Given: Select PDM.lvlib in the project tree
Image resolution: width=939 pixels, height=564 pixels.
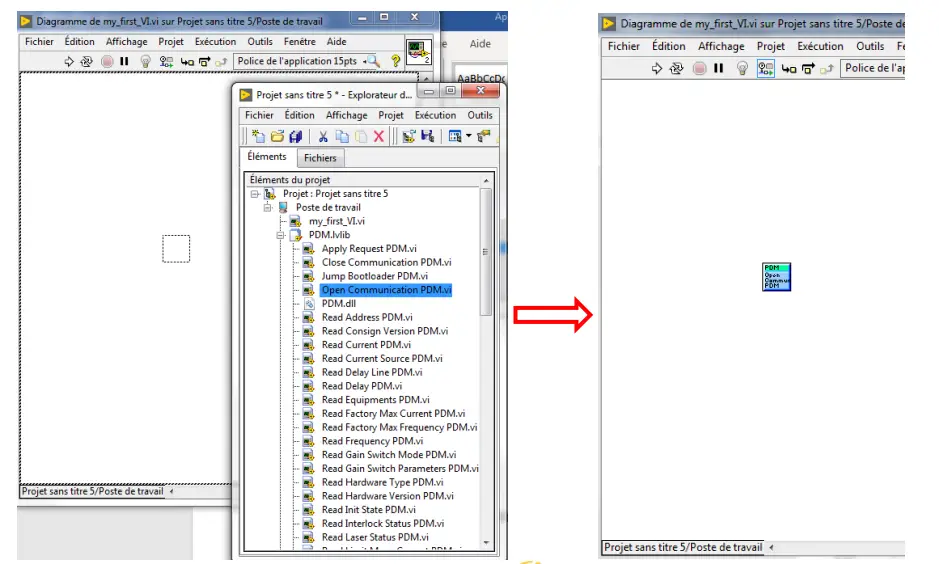Looking at the screenshot, I should [329, 235].
